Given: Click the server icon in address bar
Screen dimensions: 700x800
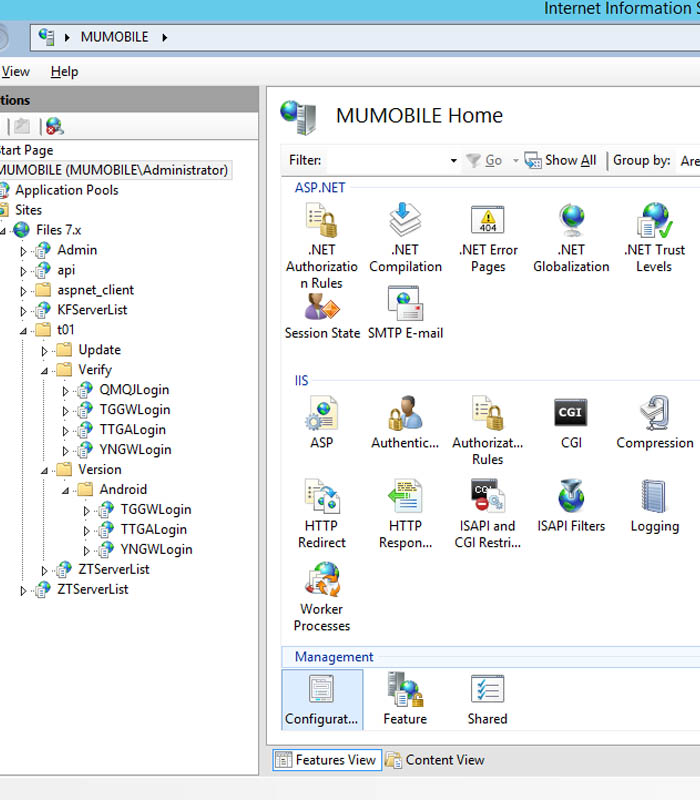Looking at the screenshot, I should point(46,37).
